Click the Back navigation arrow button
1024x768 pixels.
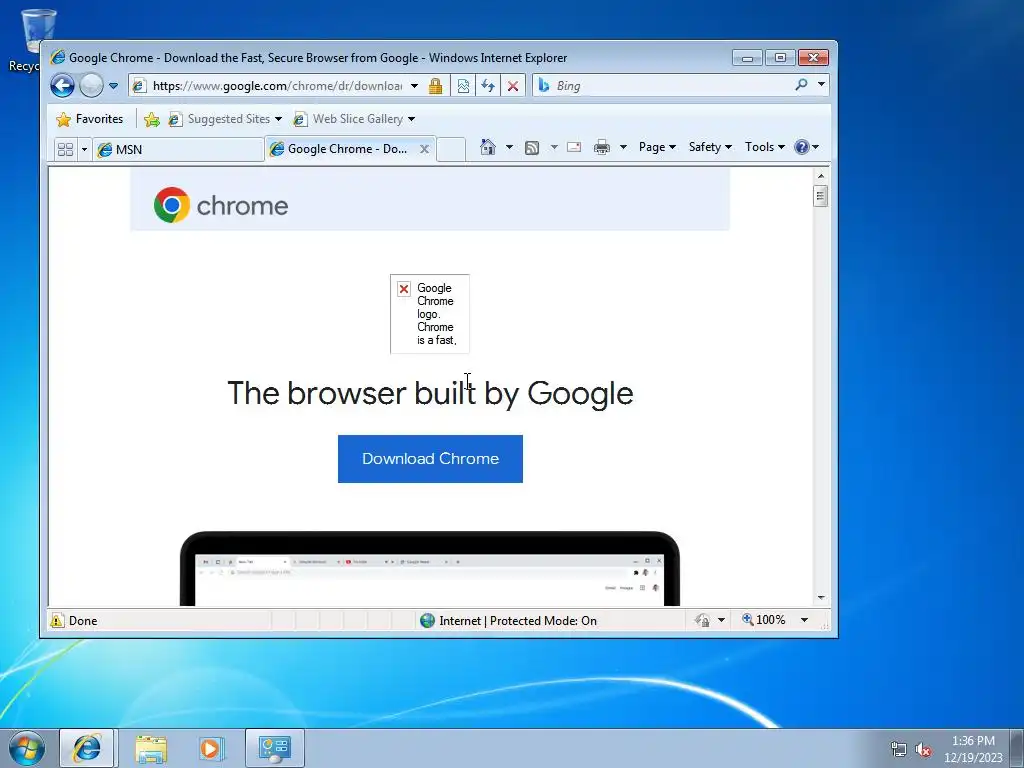click(x=63, y=86)
